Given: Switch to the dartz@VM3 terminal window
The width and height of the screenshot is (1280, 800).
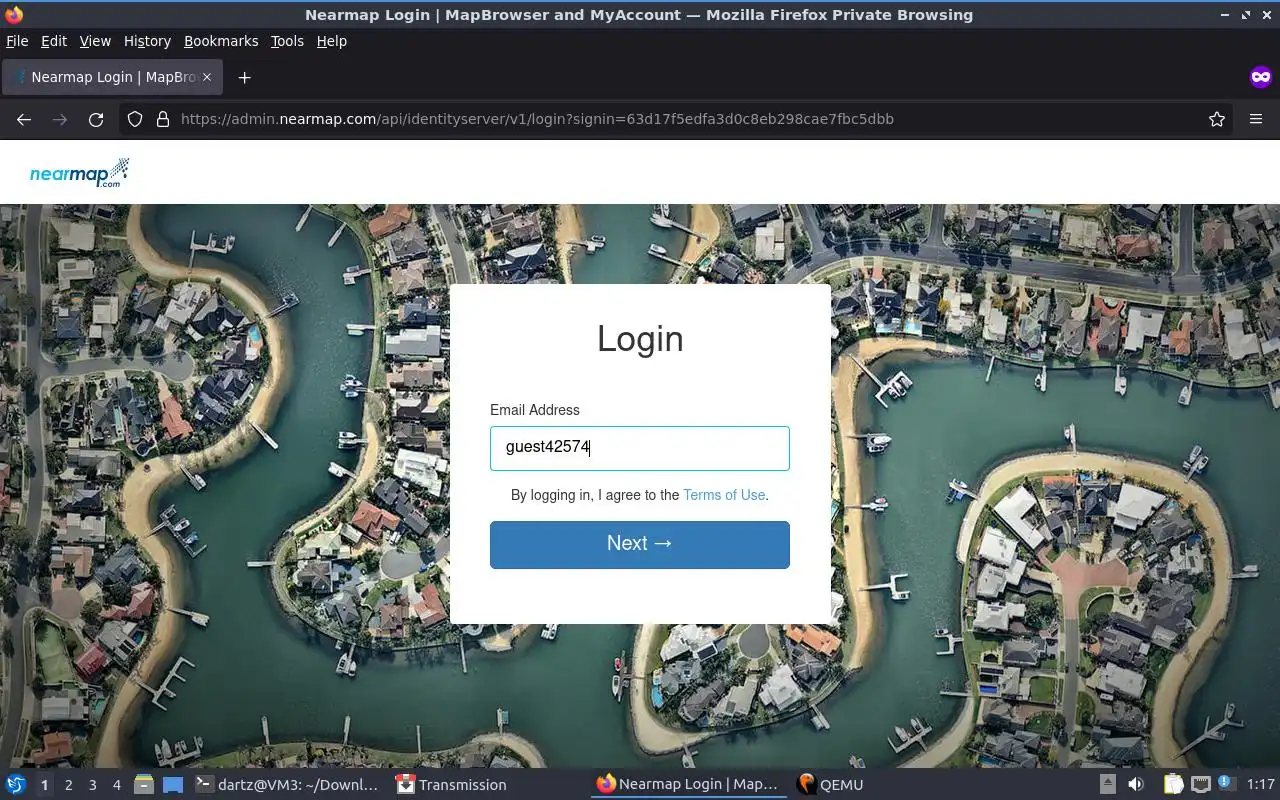Looking at the screenshot, I should pyautogui.click(x=287, y=785).
